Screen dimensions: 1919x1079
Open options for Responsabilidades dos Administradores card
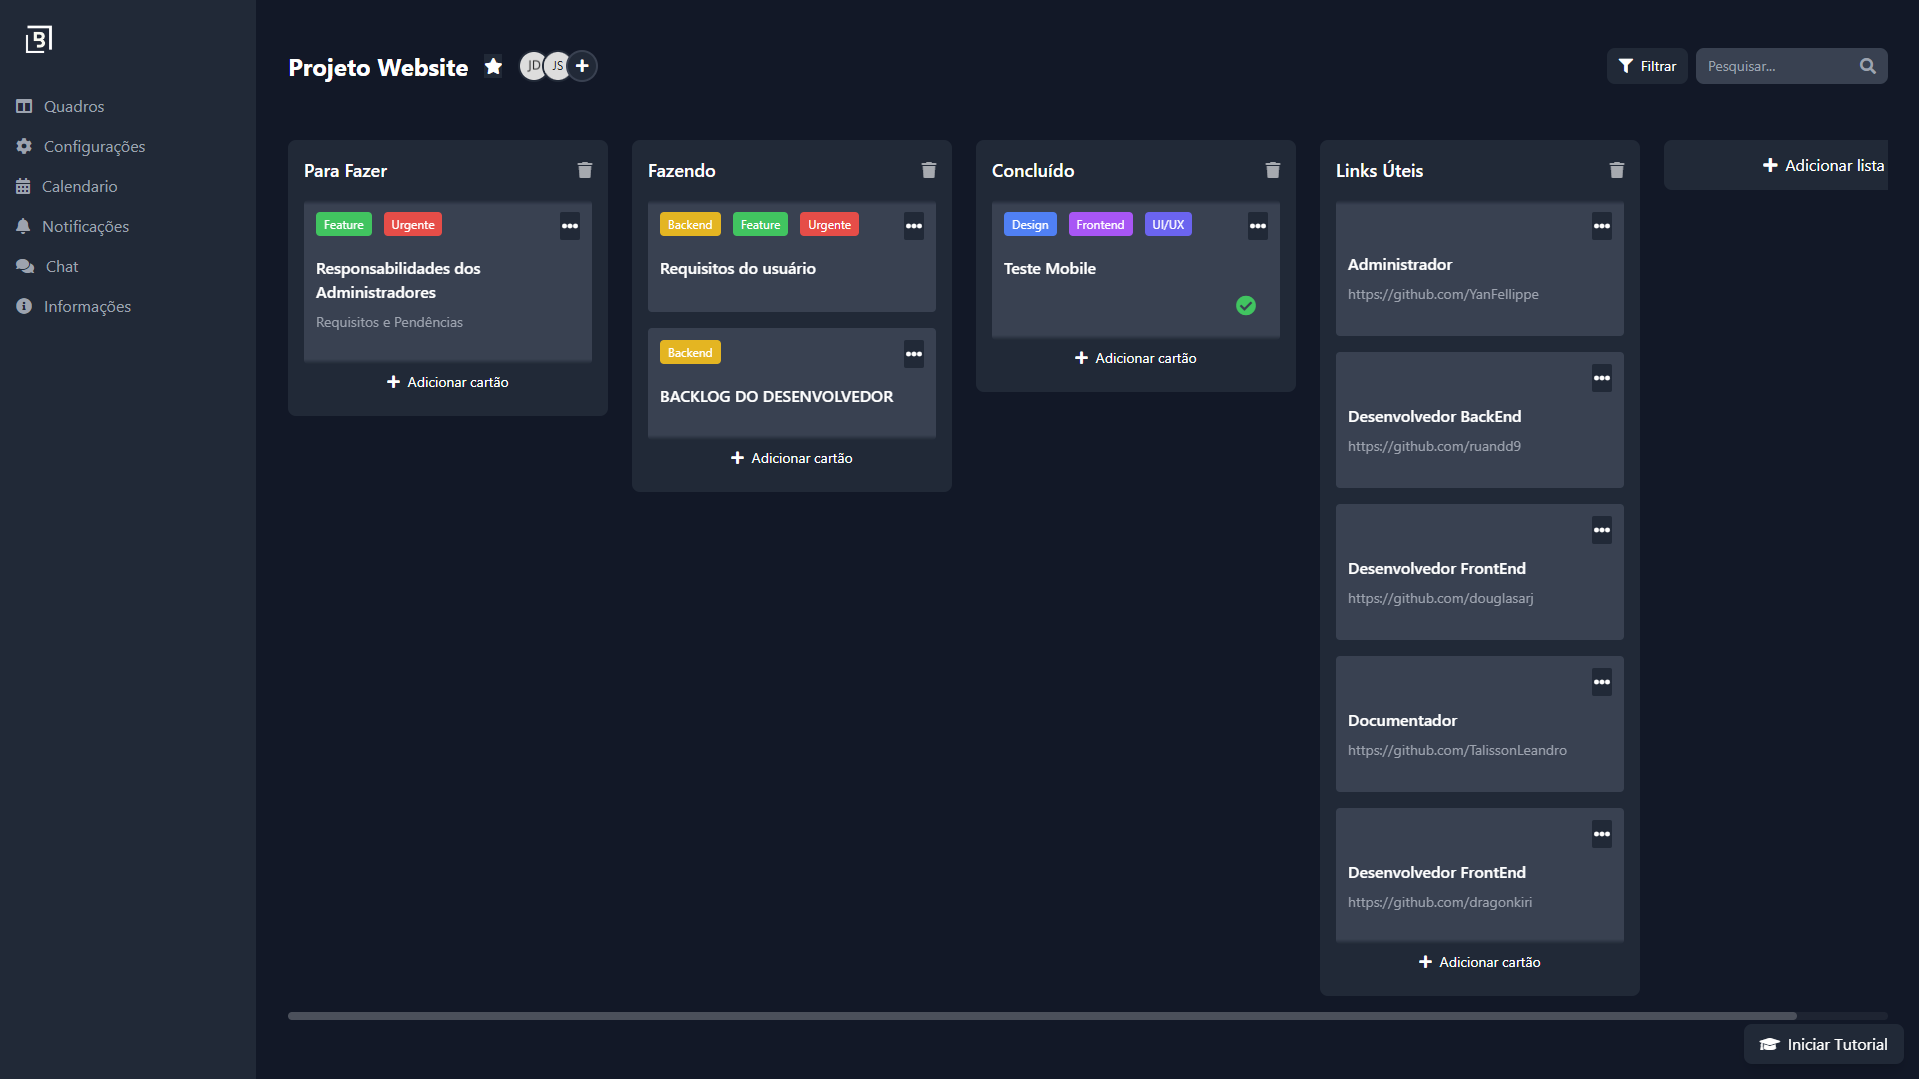click(x=570, y=226)
